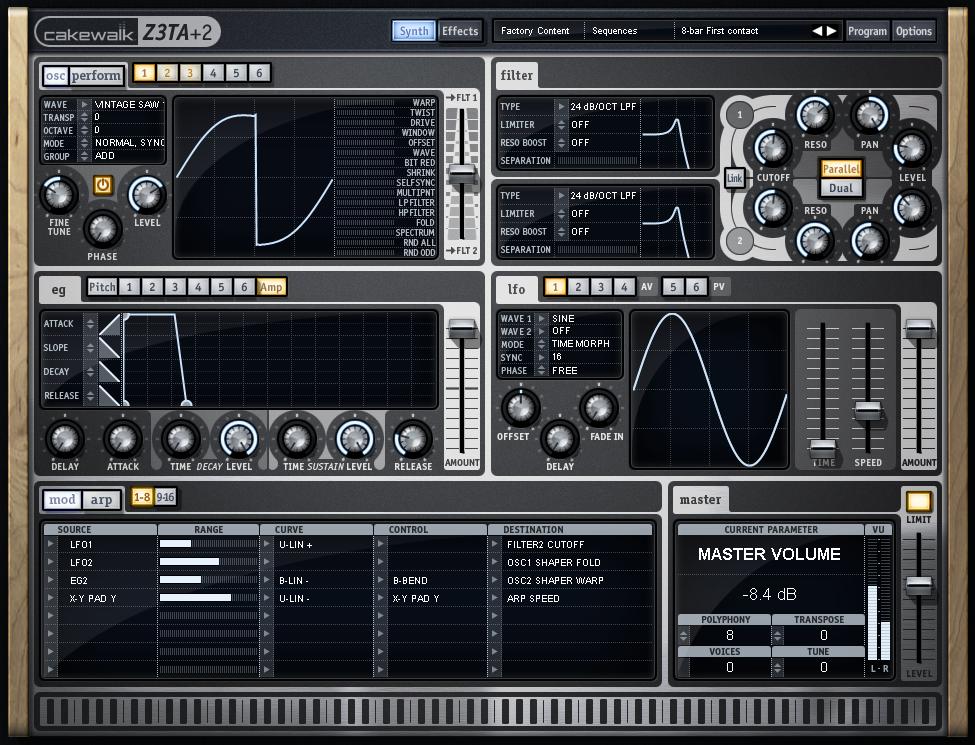Toggle the master Limit button

pos(918,502)
